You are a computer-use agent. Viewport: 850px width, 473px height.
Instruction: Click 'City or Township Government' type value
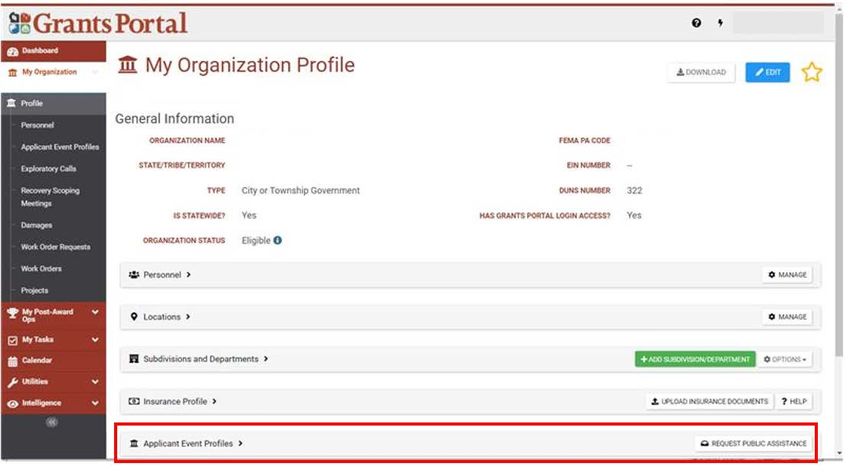(301, 190)
